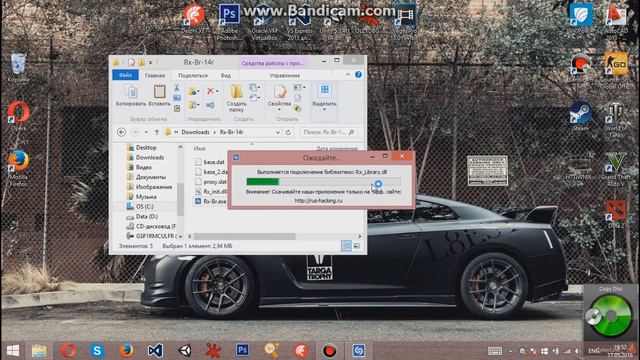Click the ENG language indicator in tray
The width and height of the screenshot is (640, 360).
tap(594, 351)
